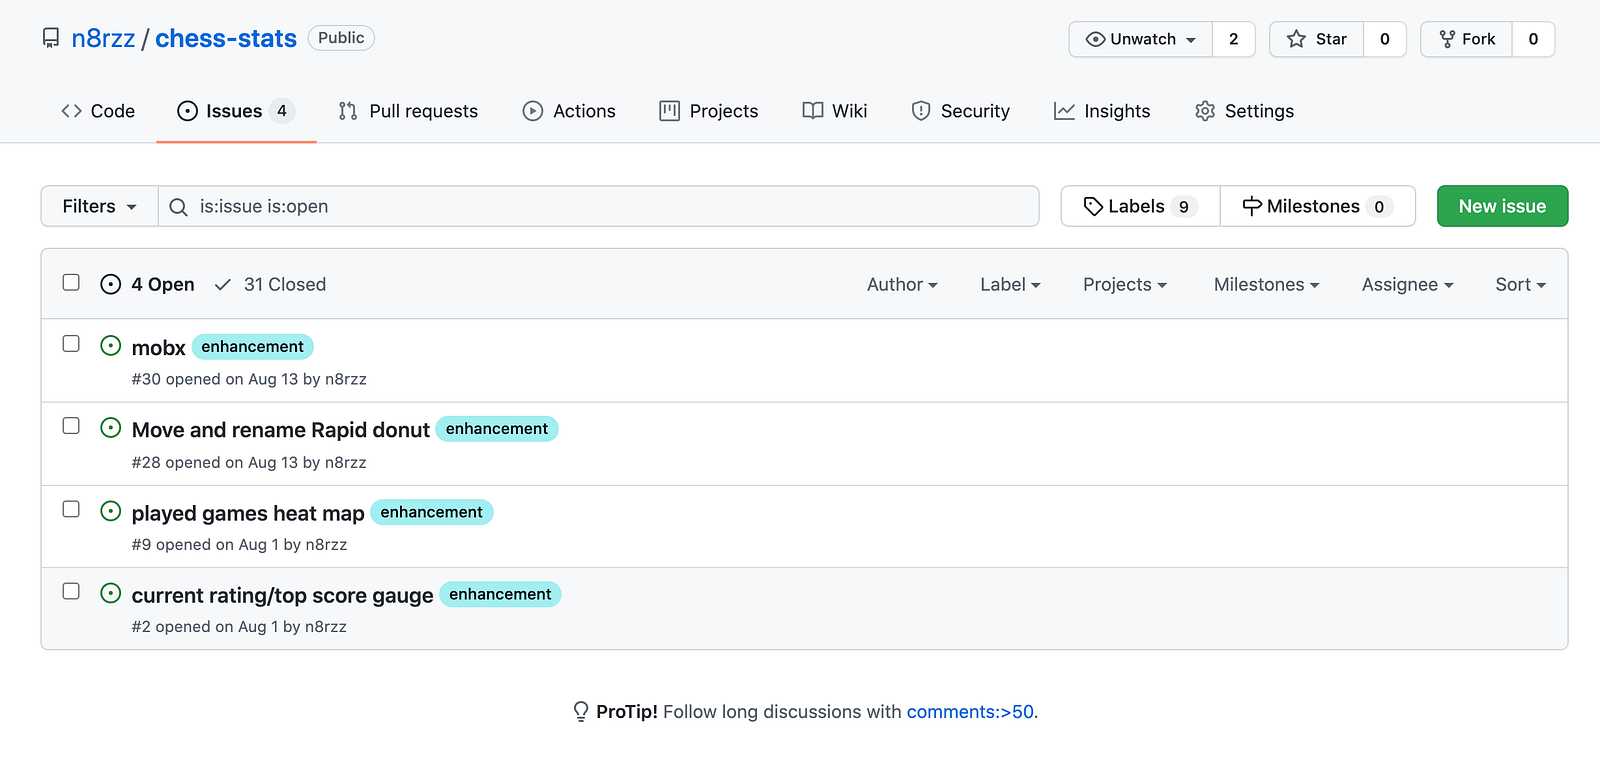Open the Filters dropdown

99,206
